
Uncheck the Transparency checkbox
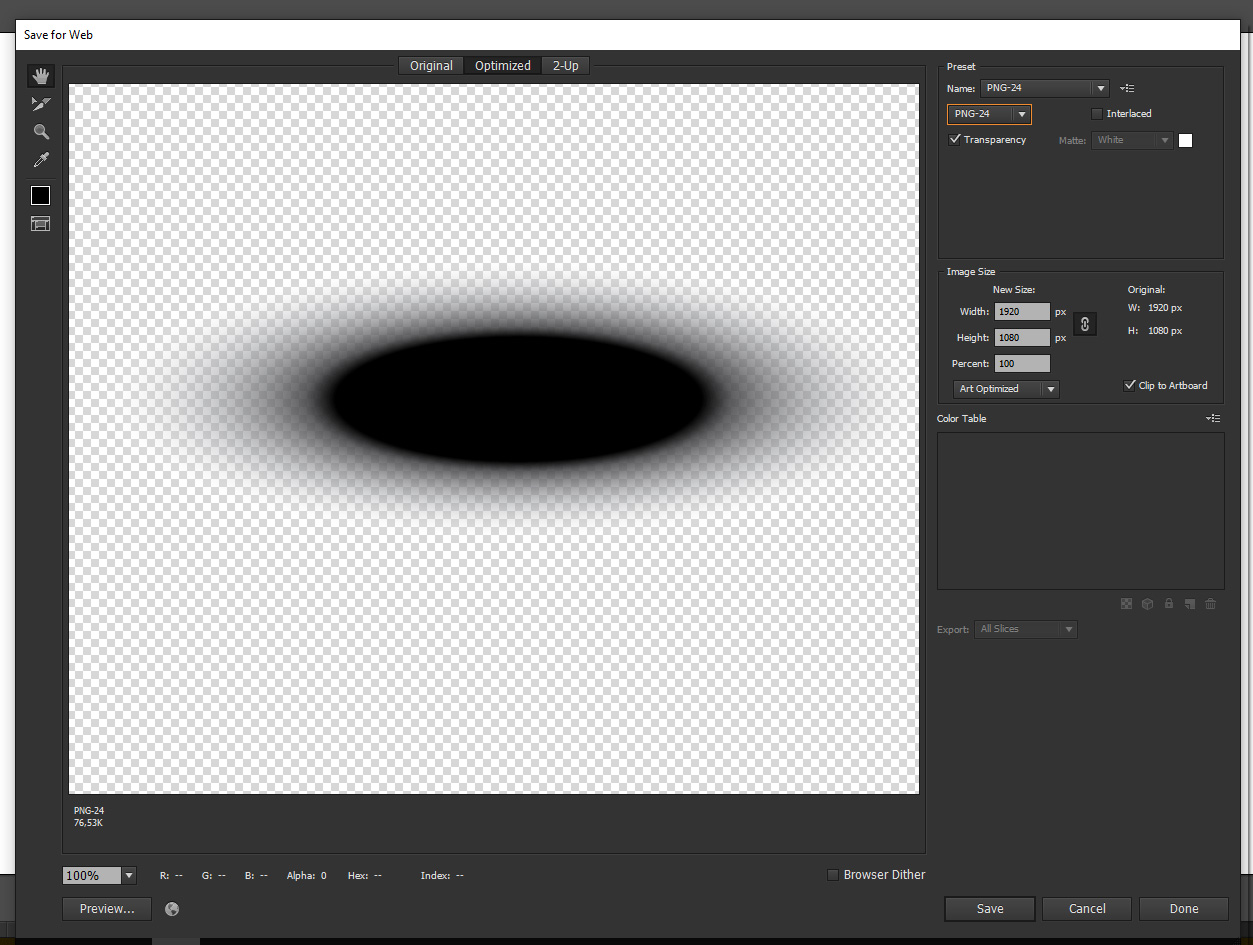pyautogui.click(x=955, y=140)
